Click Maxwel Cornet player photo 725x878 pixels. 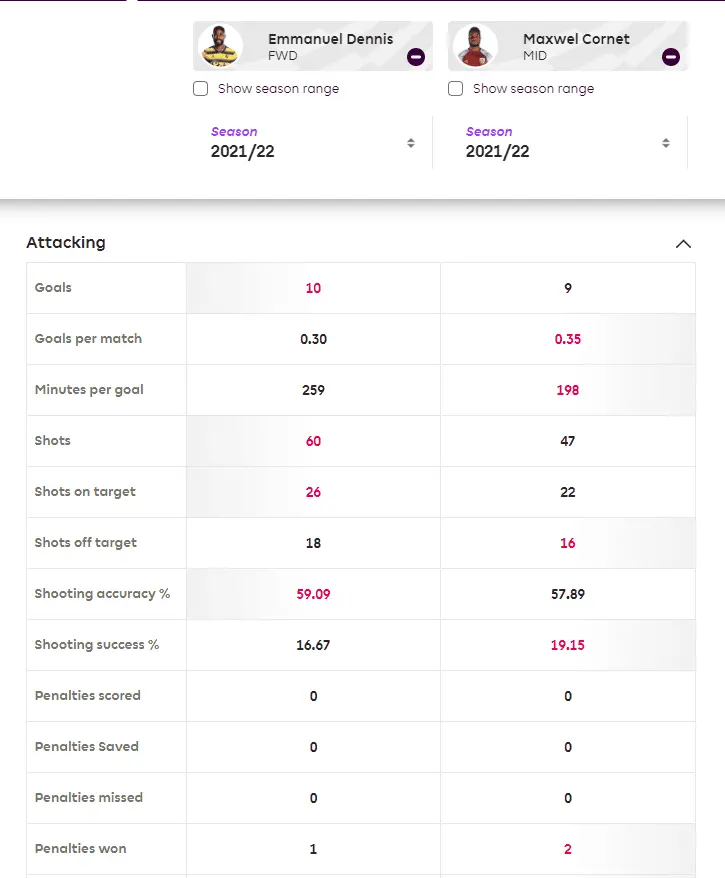pos(475,46)
